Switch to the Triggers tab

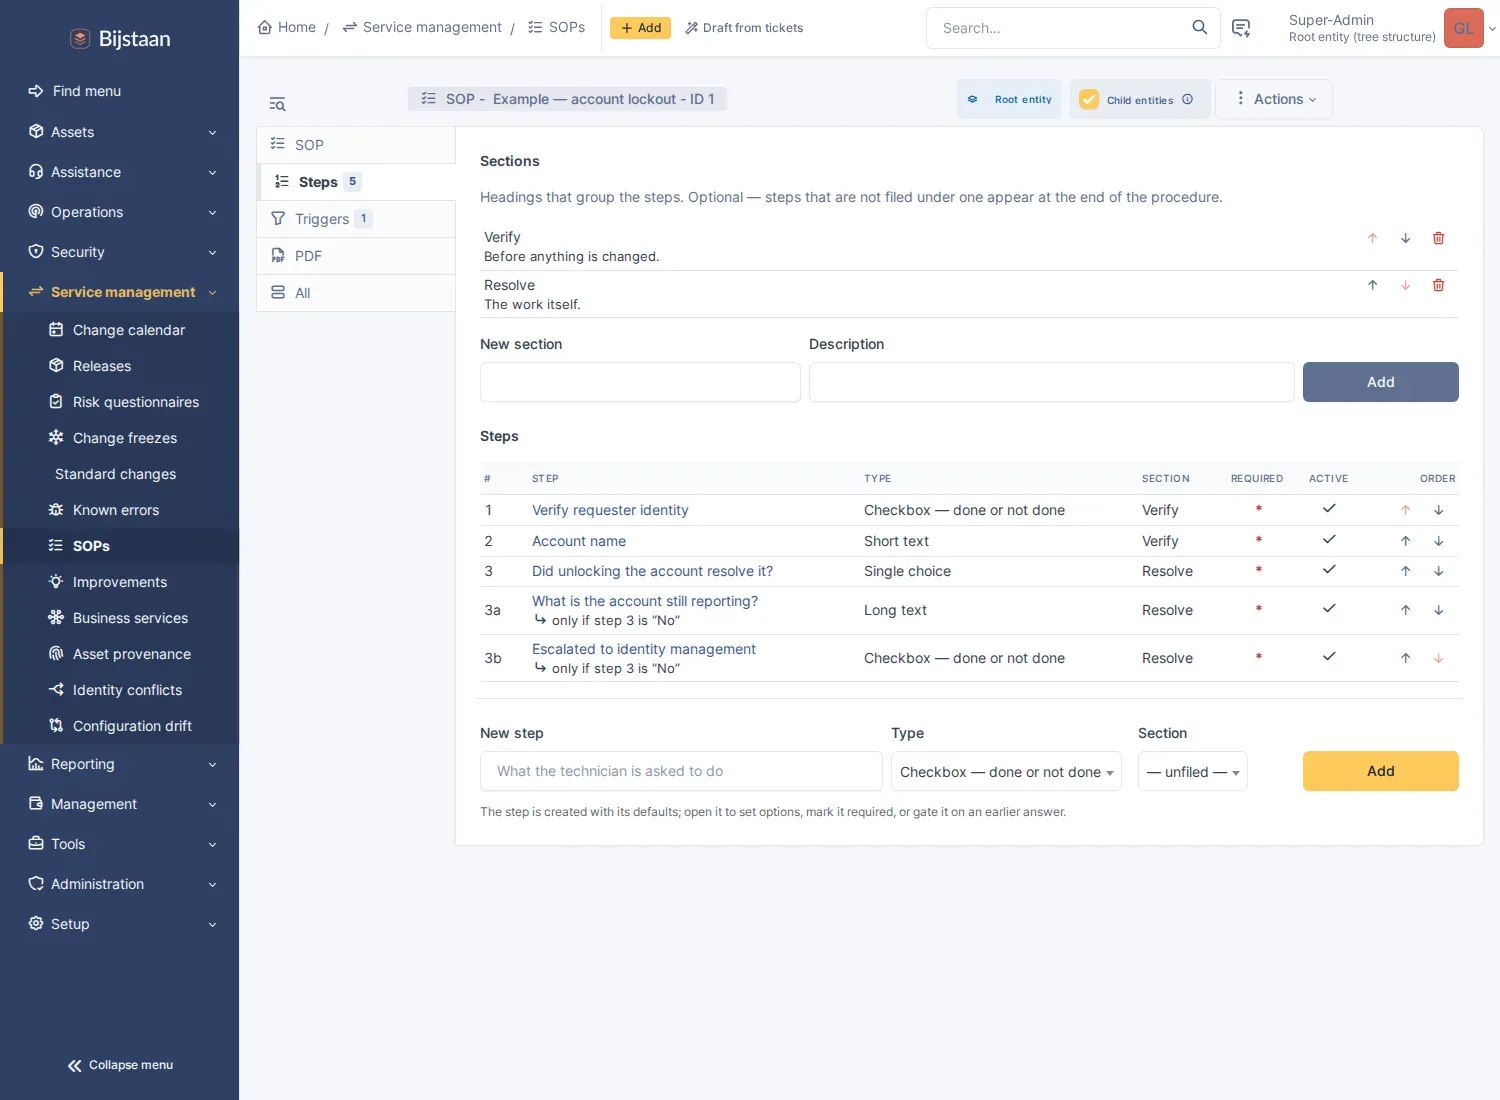click(x=356, y=219)
